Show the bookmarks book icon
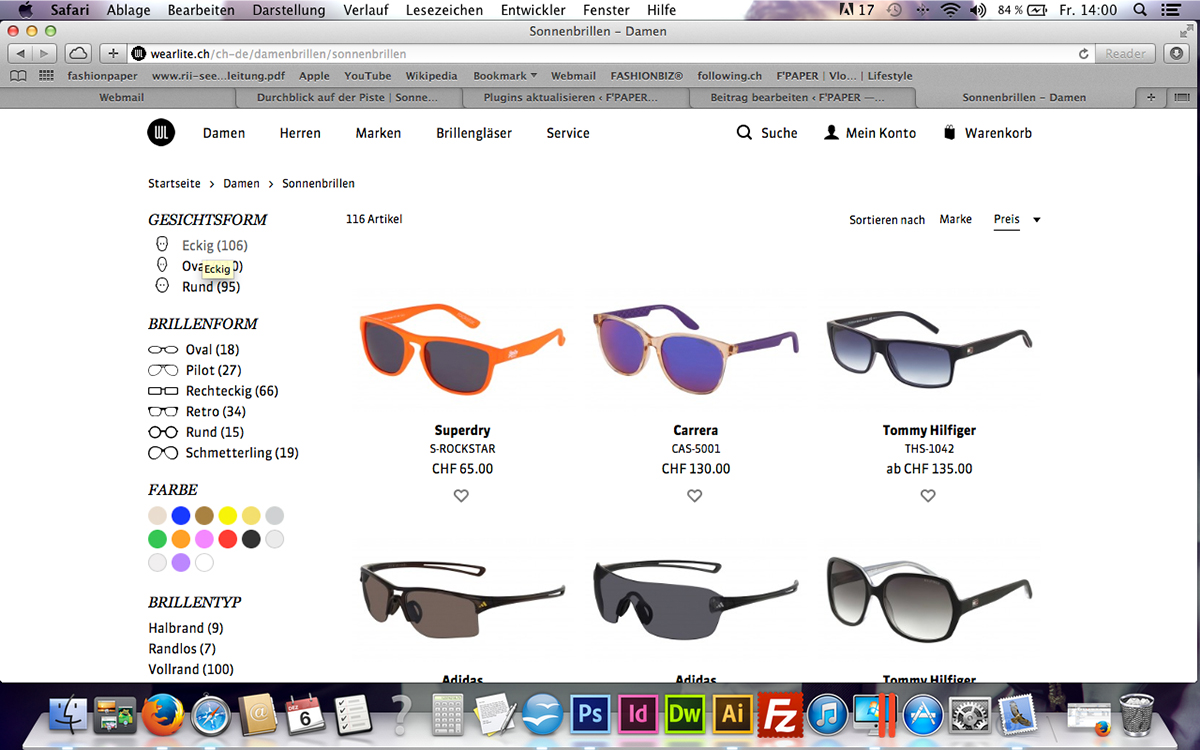1200x750 pixels. click(18, 75)
